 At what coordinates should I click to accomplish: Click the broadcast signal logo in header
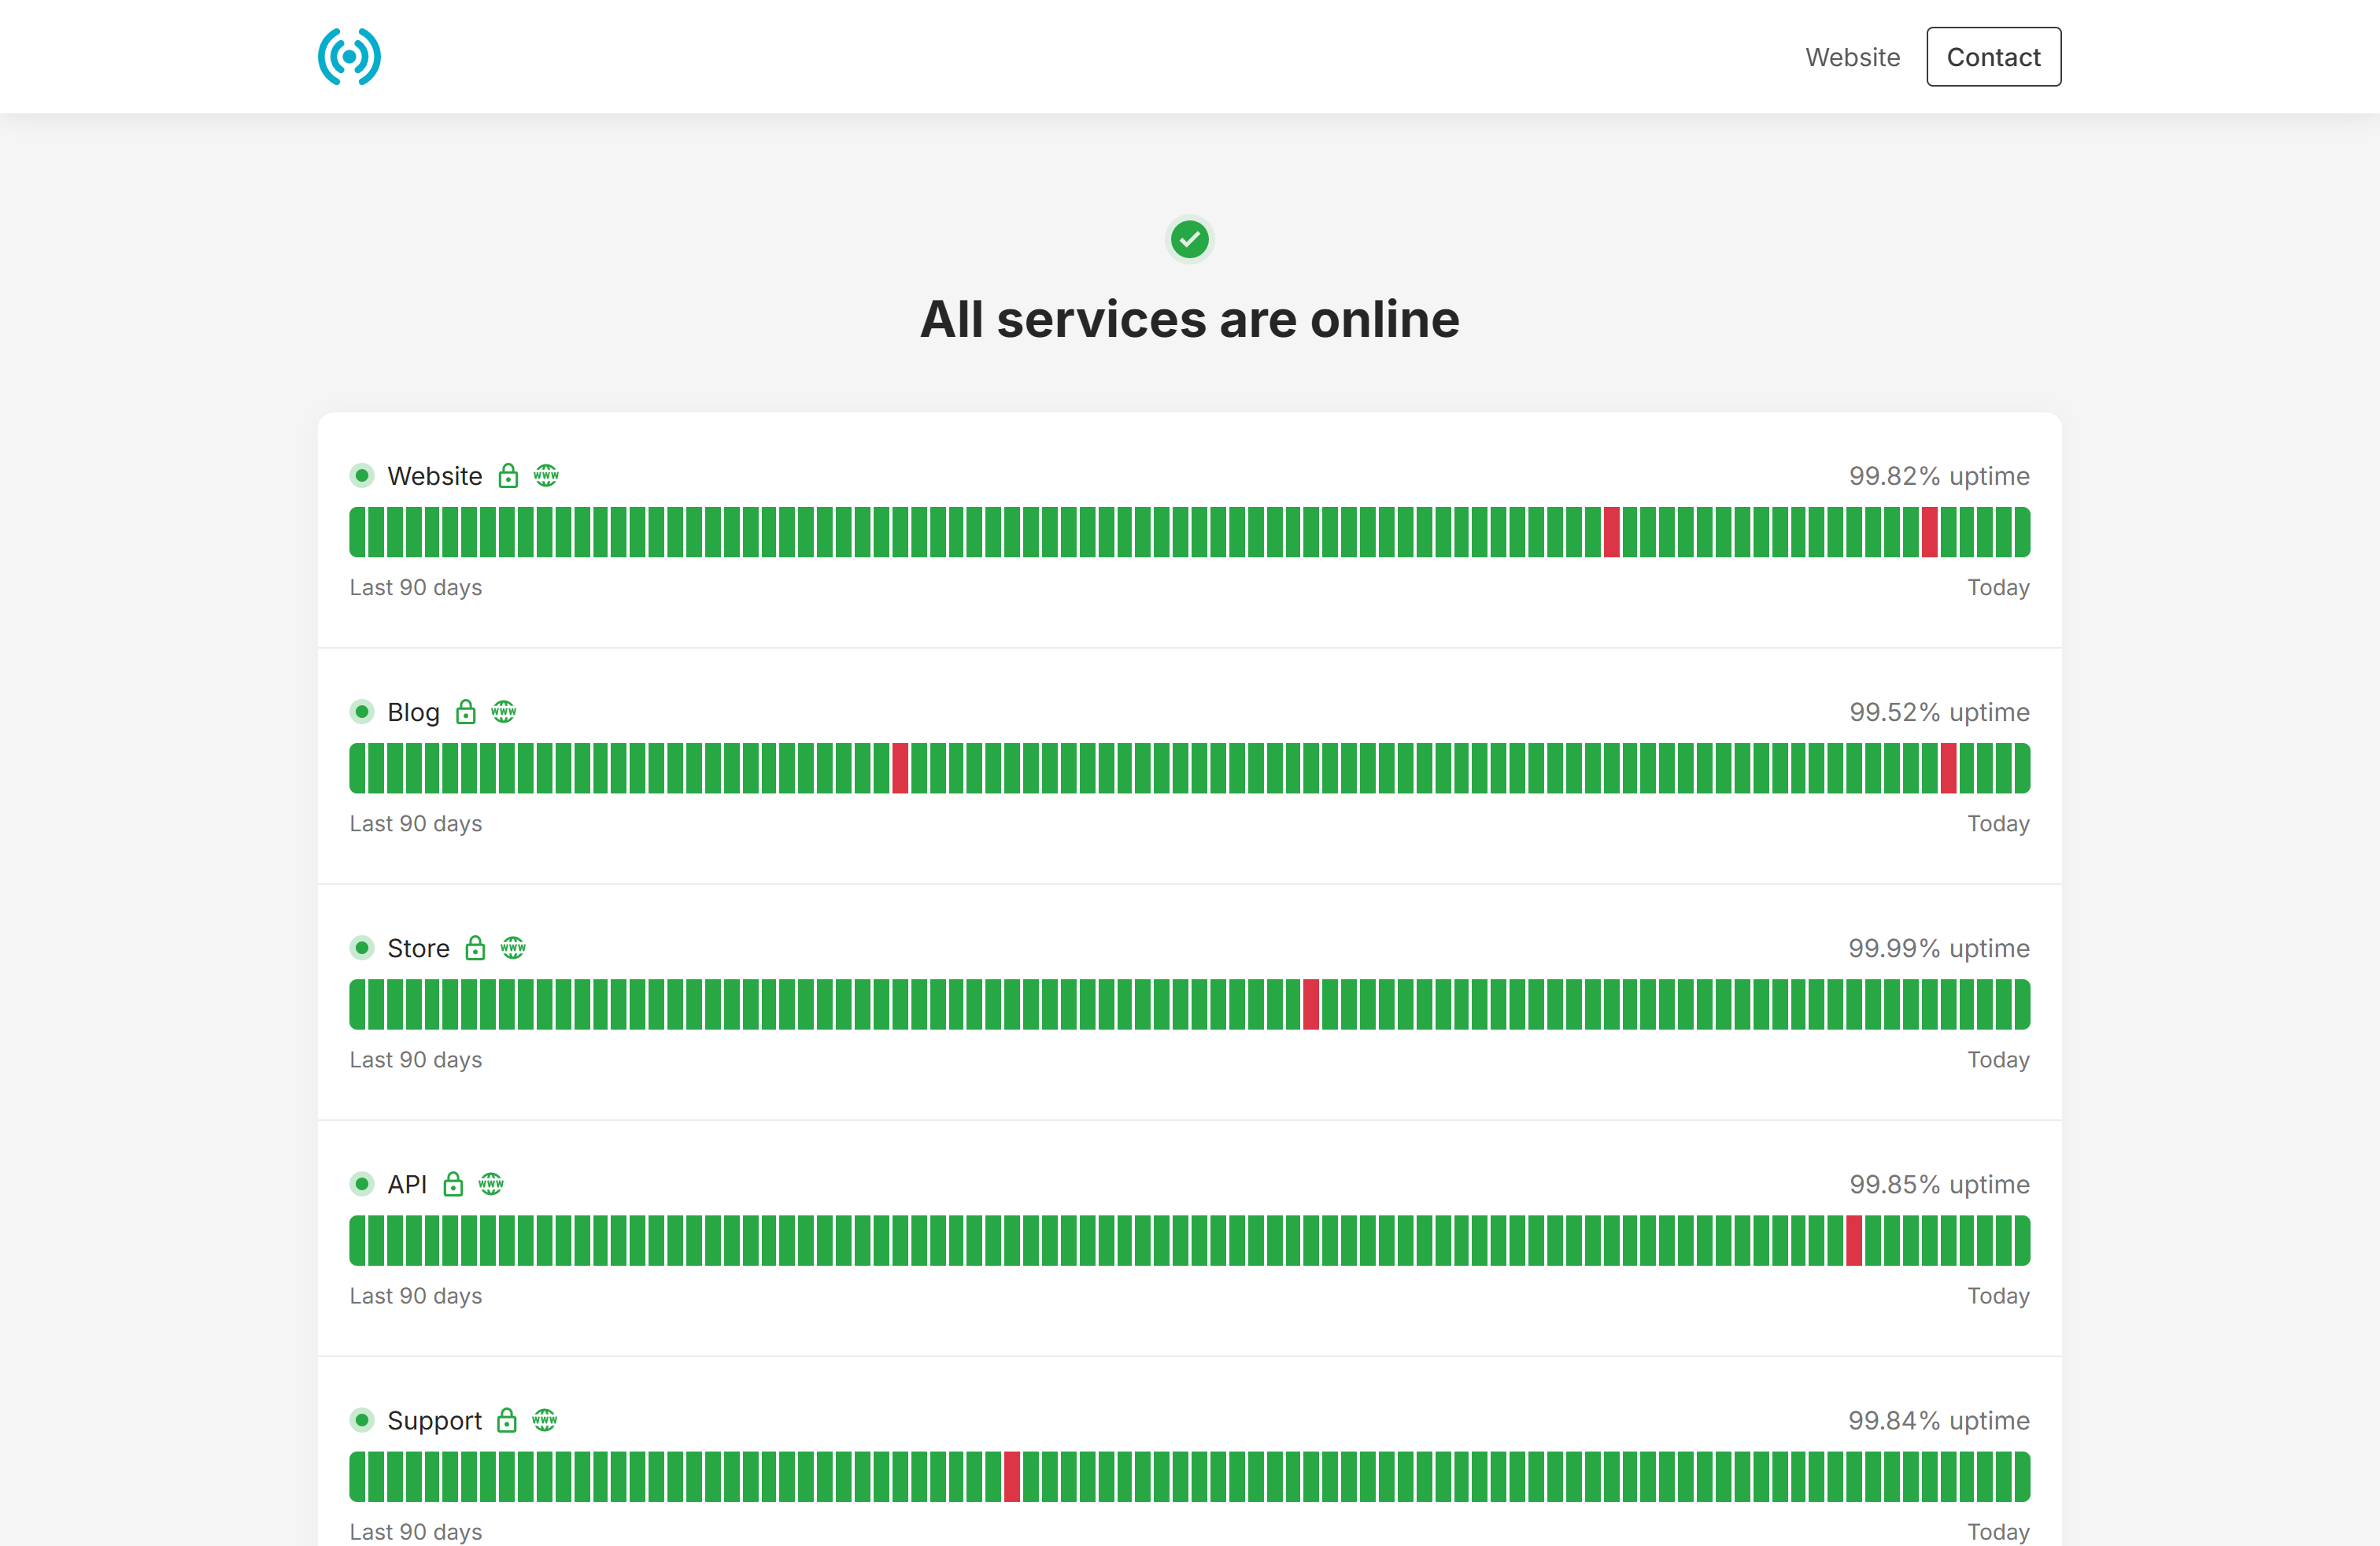coord(349,57)
